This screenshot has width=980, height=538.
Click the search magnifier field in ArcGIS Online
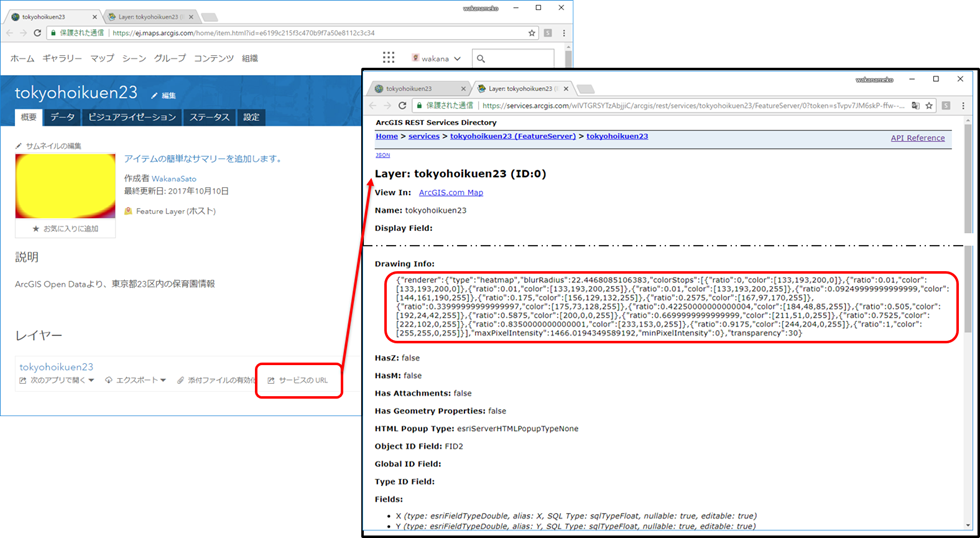coord(513,59)
